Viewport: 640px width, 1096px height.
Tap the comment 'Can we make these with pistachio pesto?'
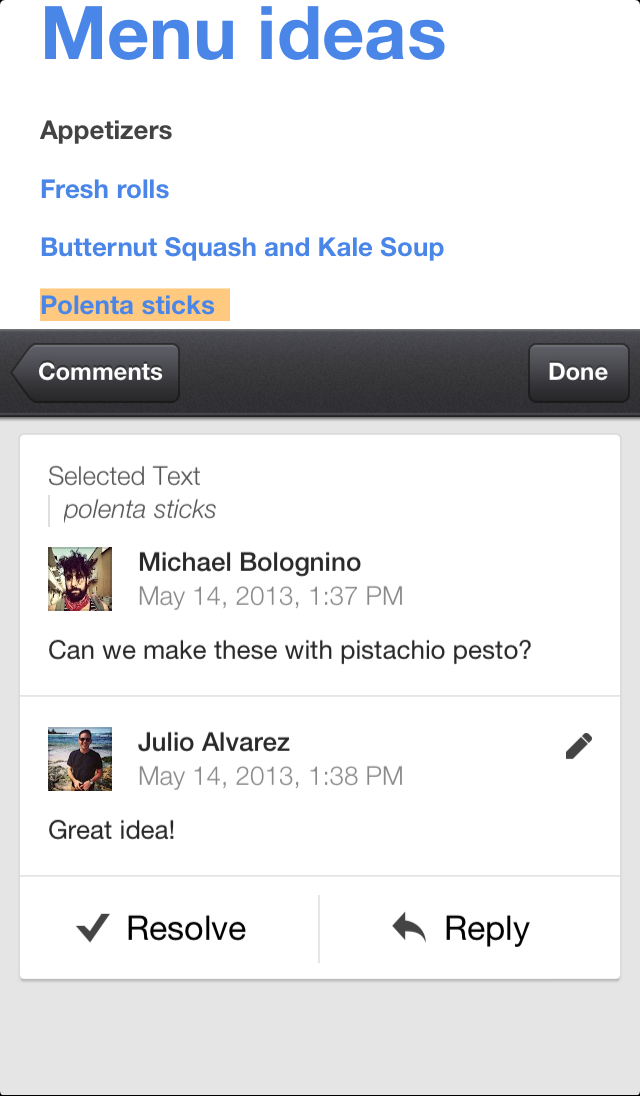[289, 650]
